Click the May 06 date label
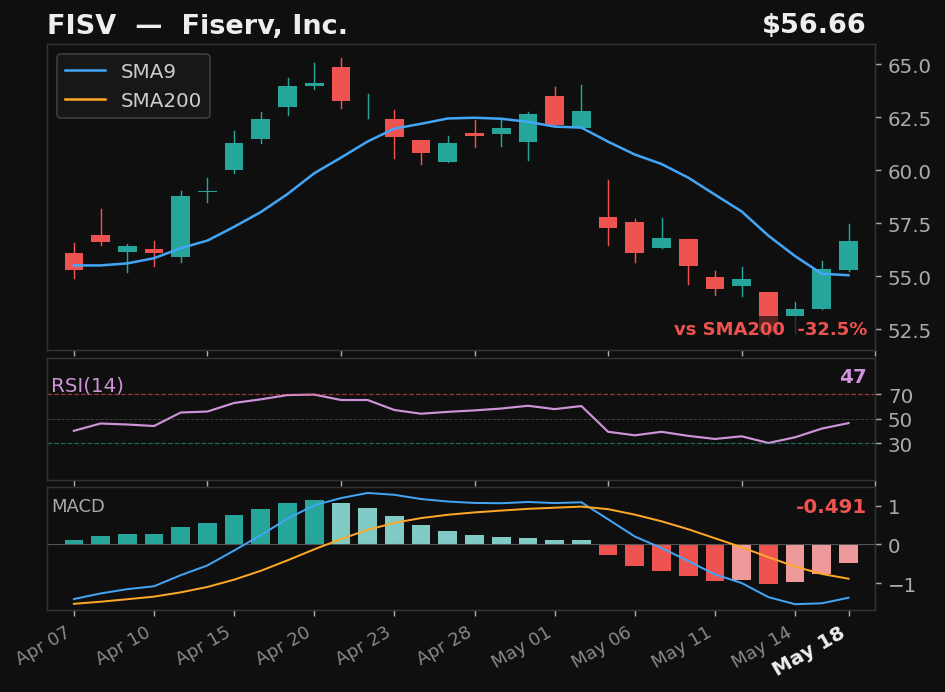The height and width of the screenshot is (692, 945). 601,647
